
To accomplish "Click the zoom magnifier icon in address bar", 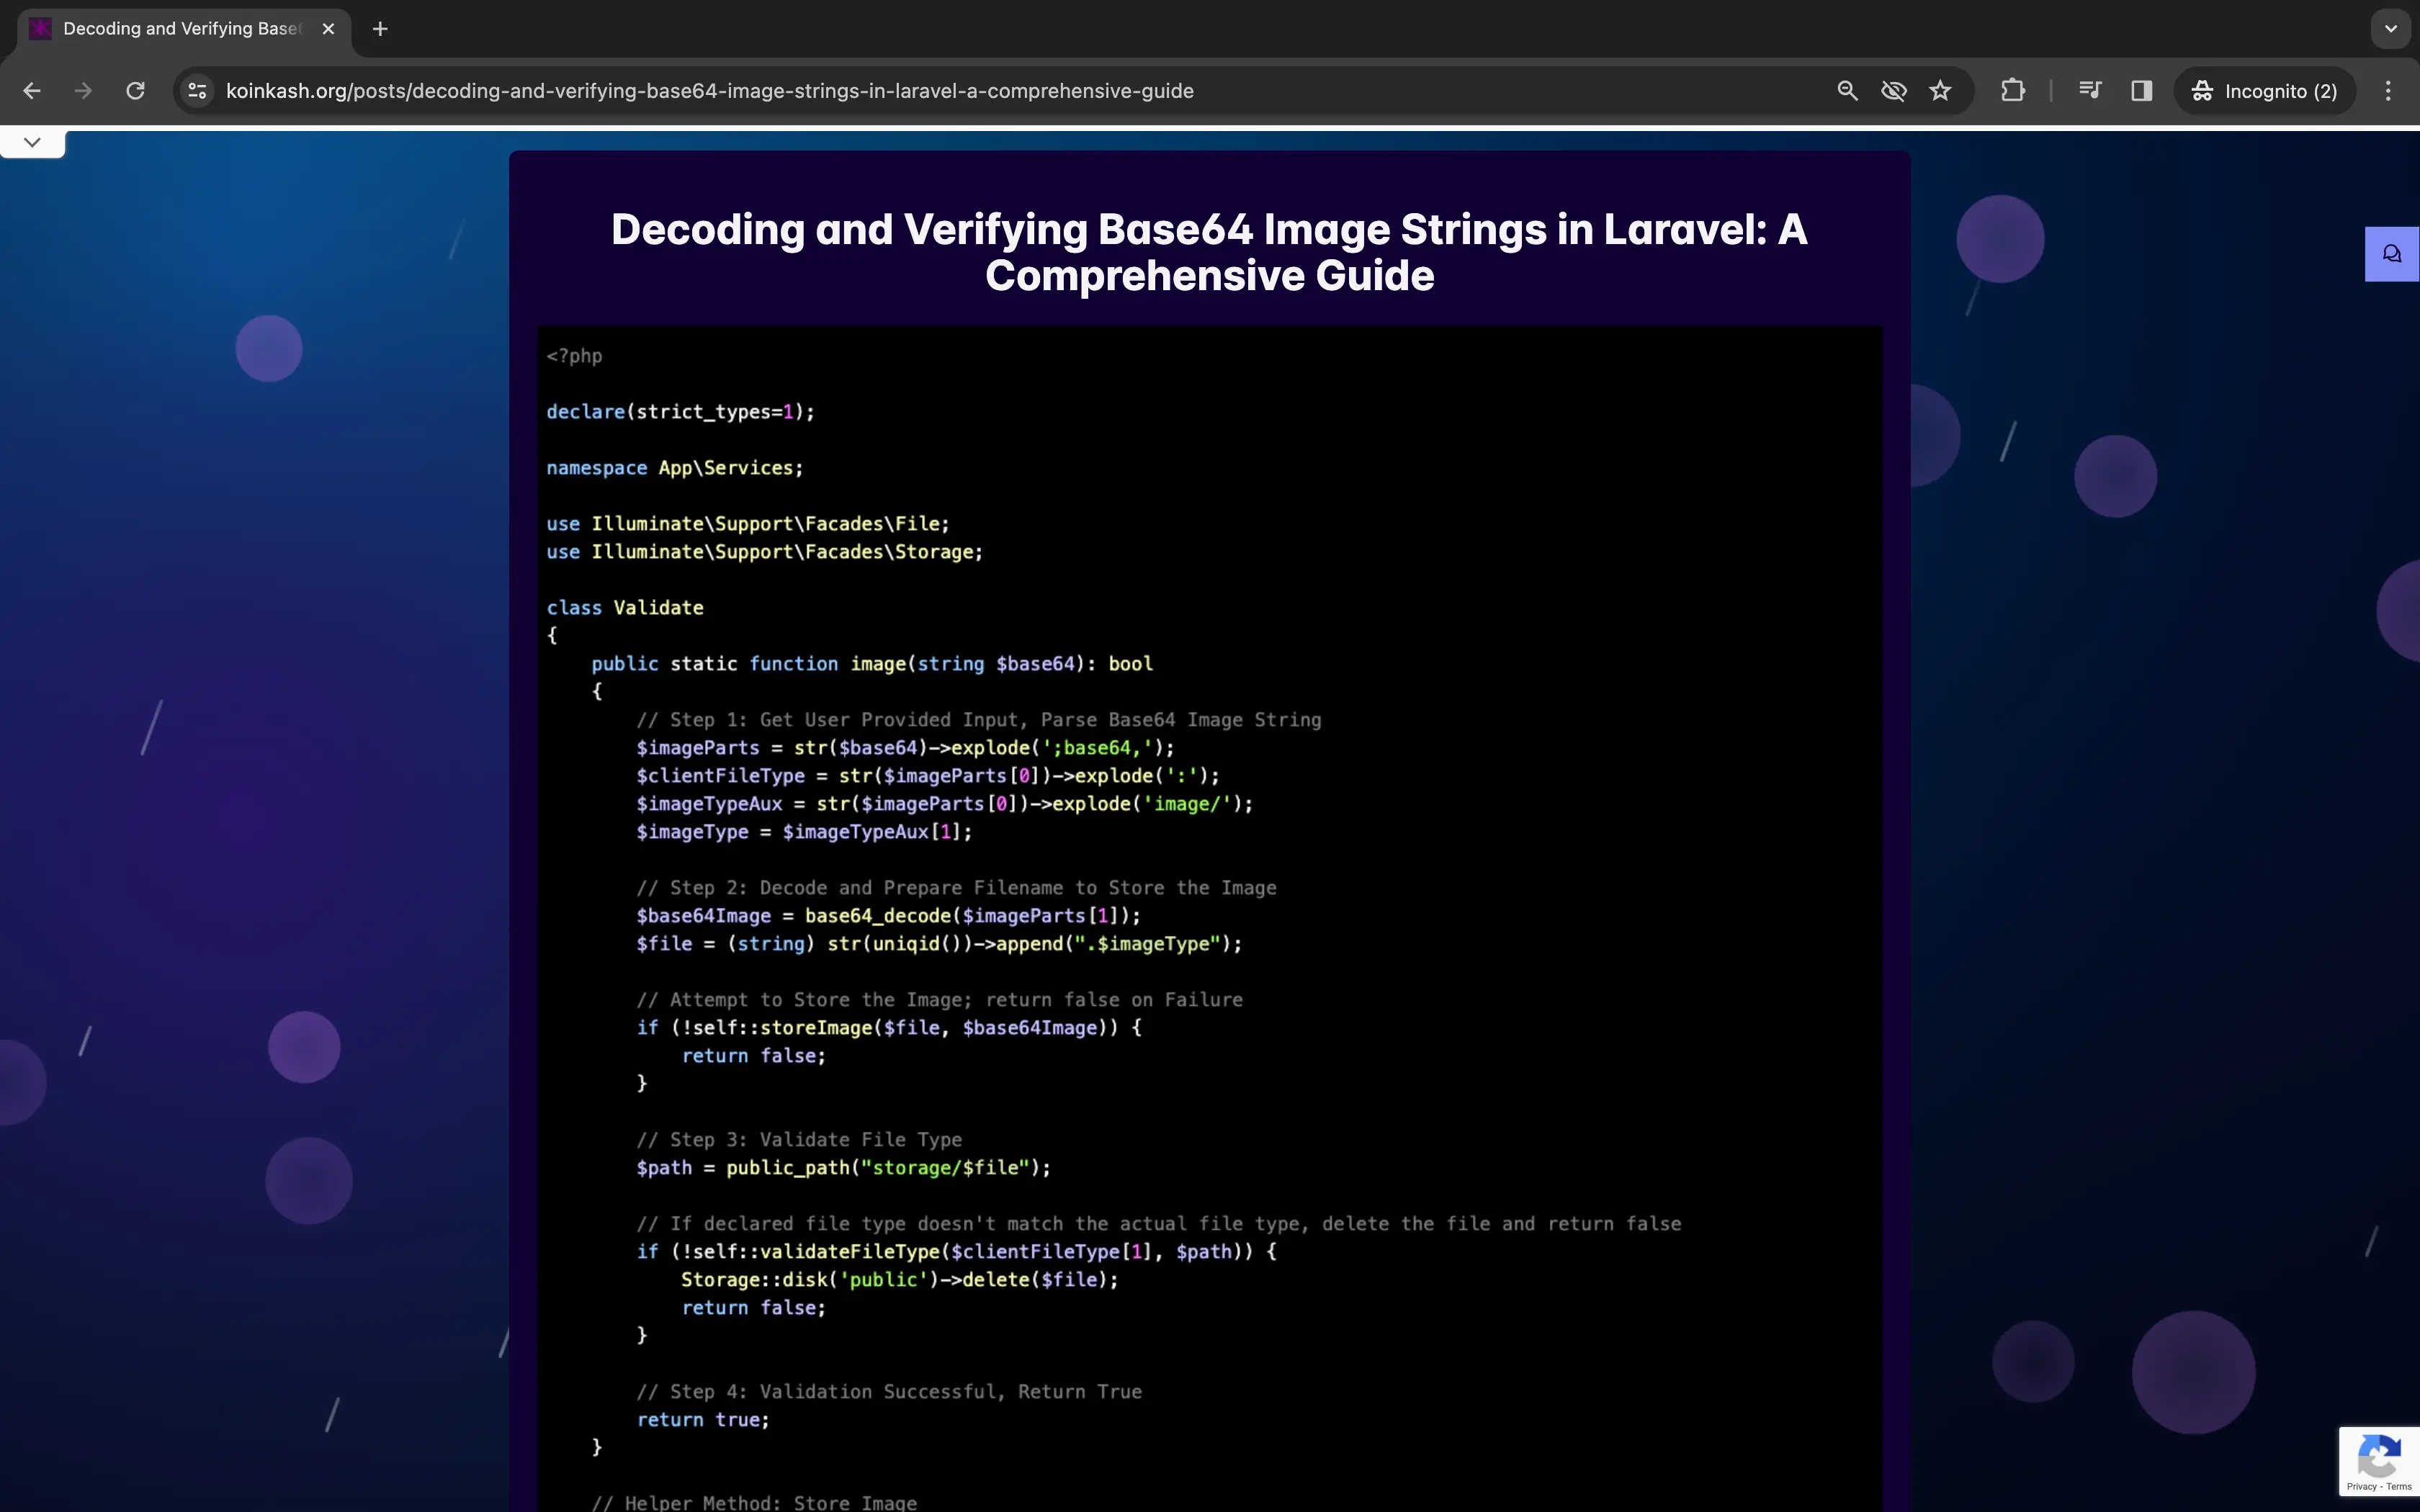I will point(1848,91).
